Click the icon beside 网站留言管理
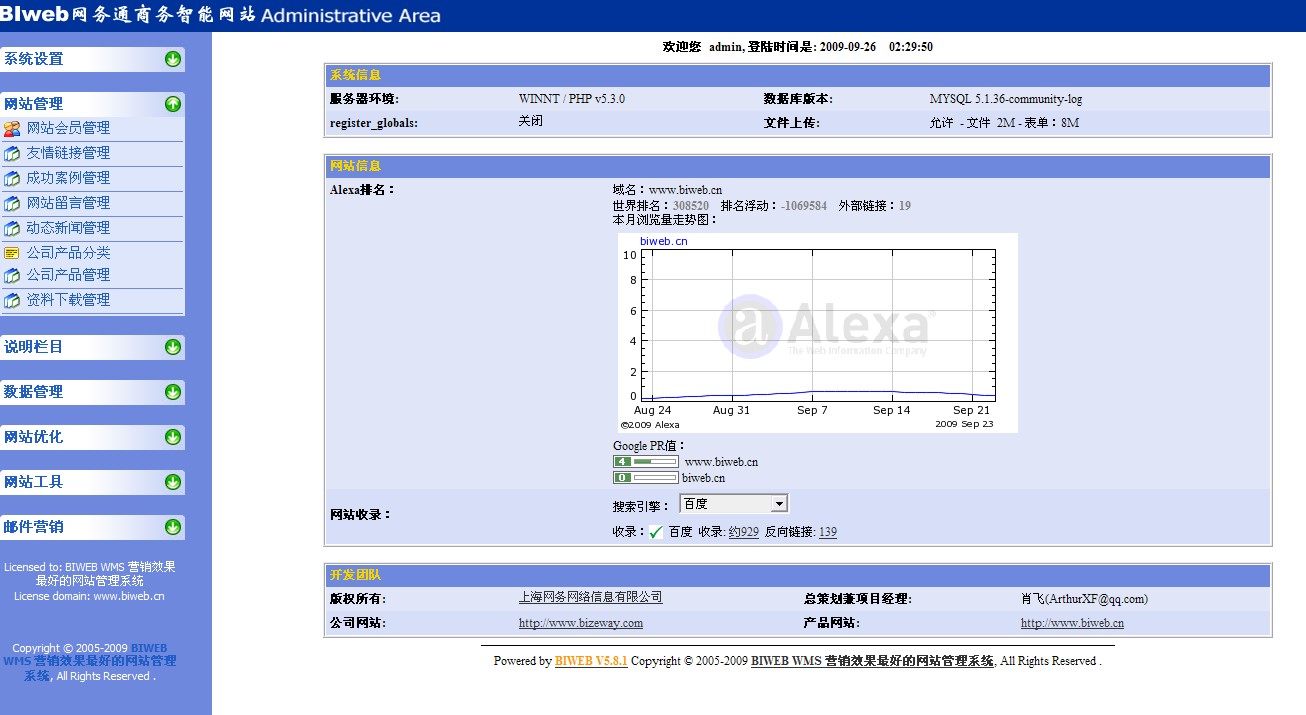 12,203
